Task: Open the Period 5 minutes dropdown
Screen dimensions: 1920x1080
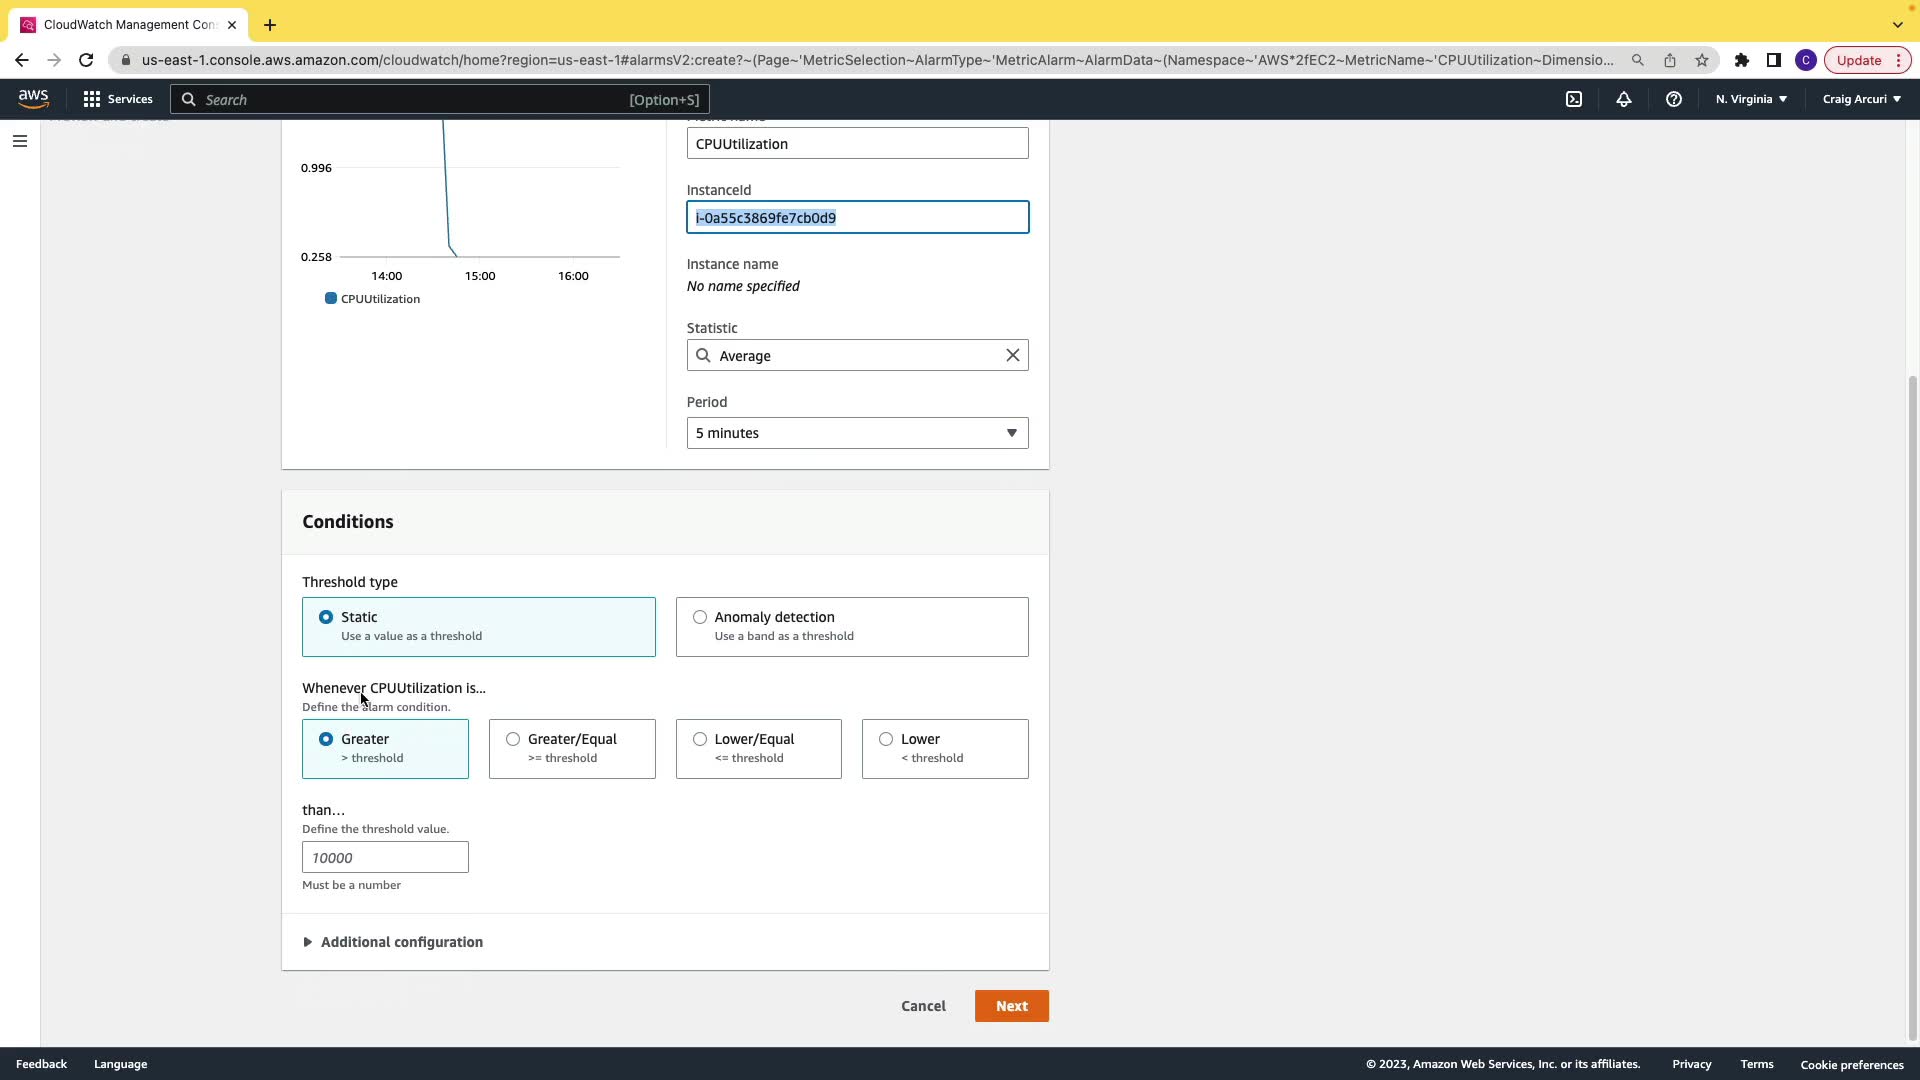Action: pyautogui.click(x=857, y=433)
